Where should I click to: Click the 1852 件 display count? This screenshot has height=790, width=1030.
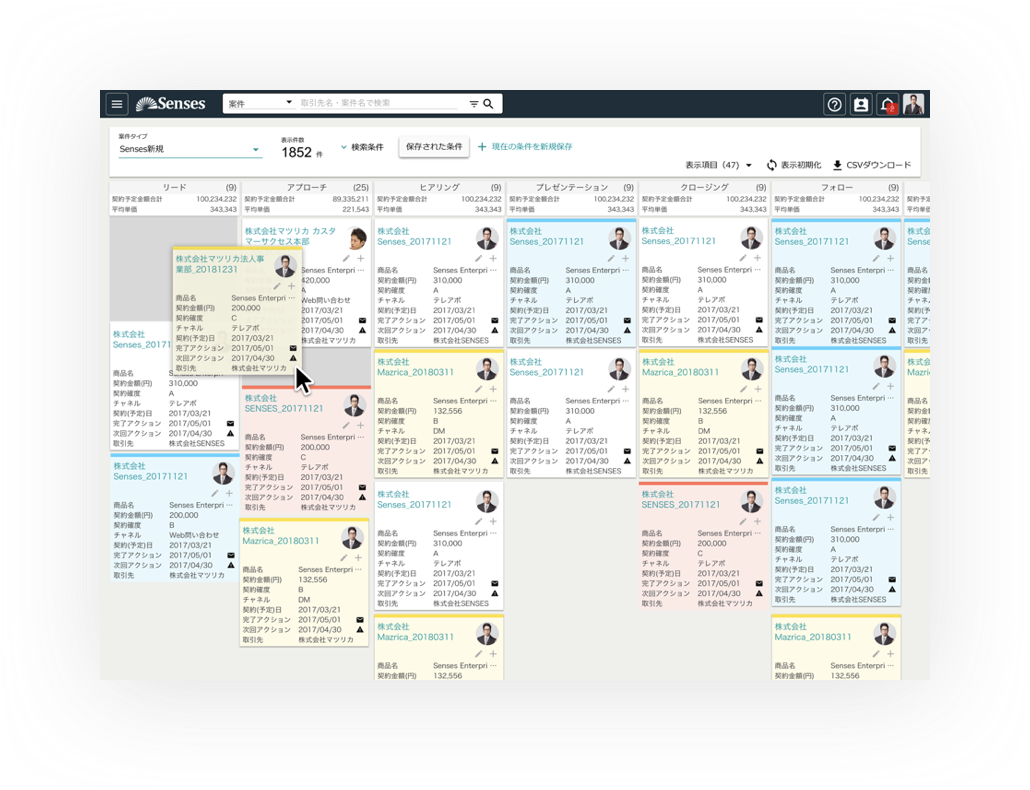pyautogui.click(x=302, y=152)
